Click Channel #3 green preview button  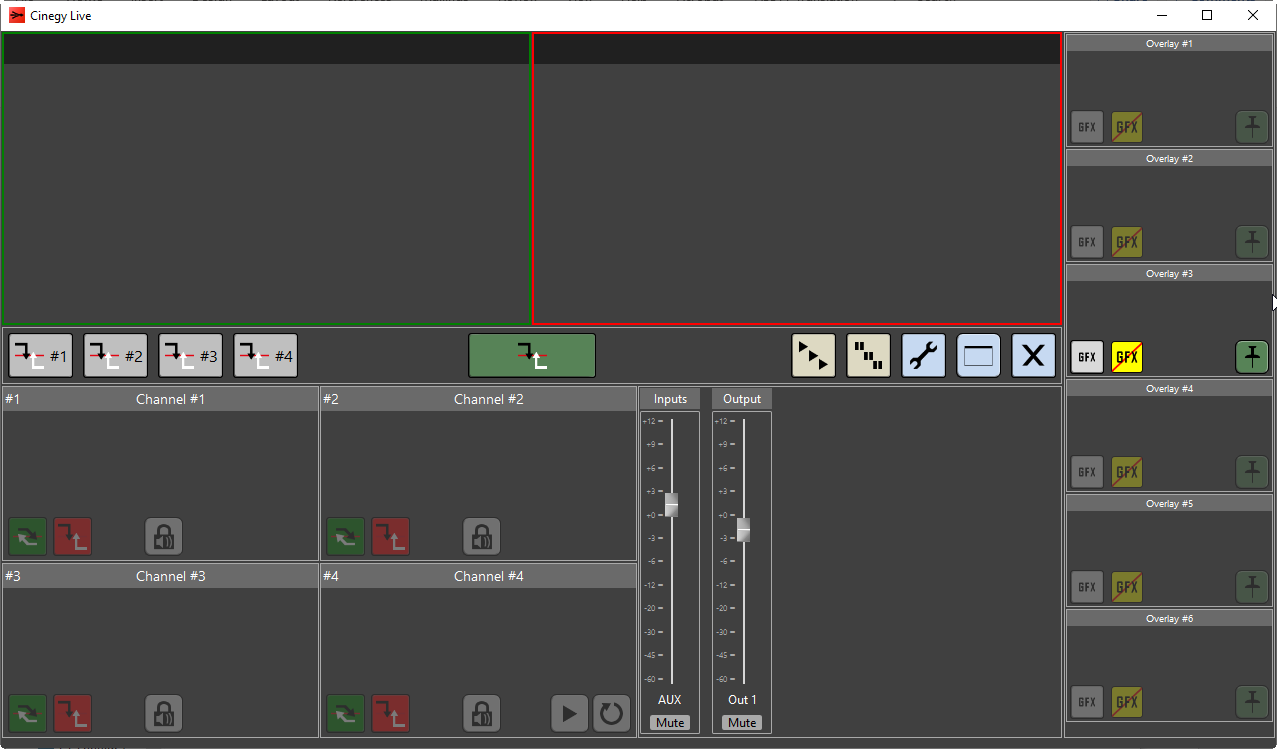28,714
